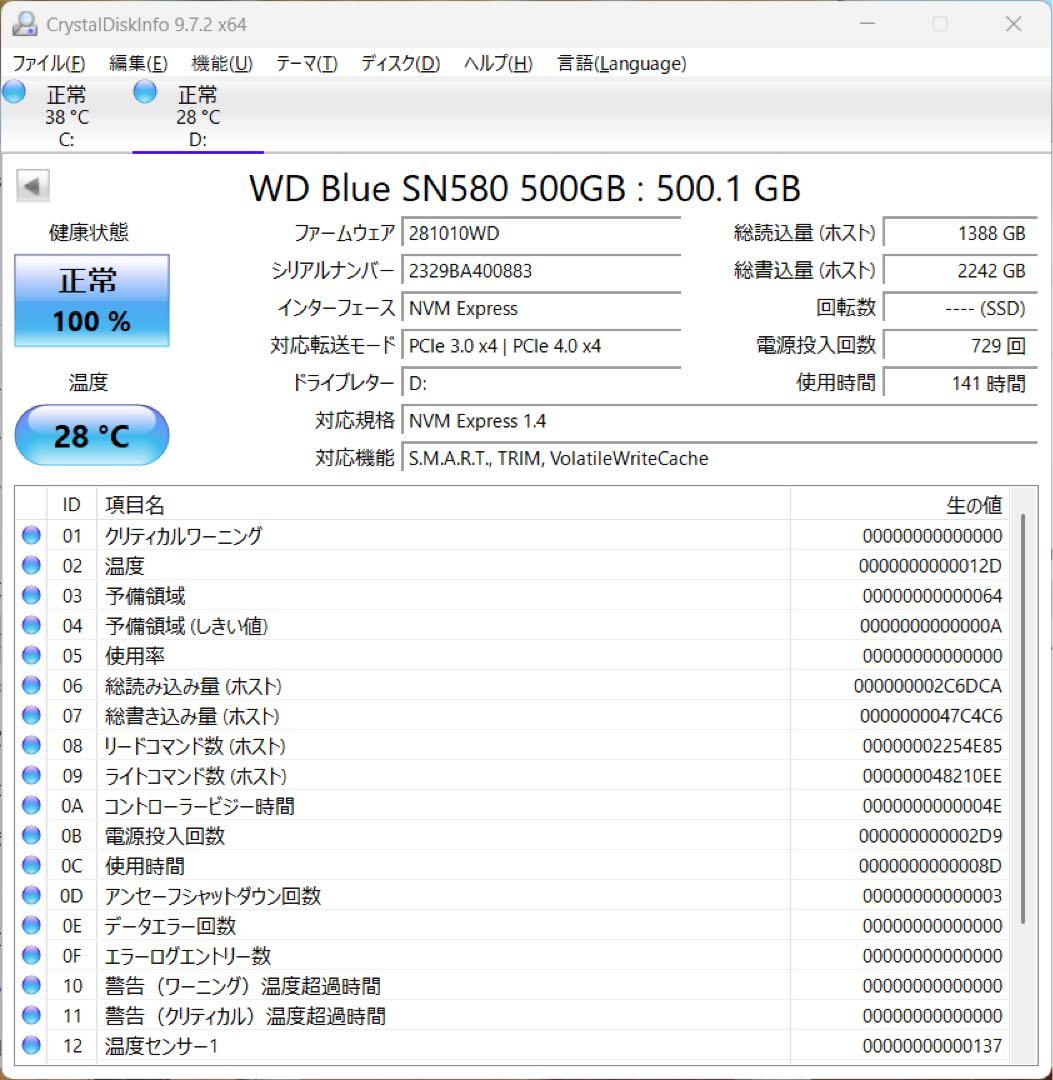Switch to the C: drive tab

click(66, 115)
